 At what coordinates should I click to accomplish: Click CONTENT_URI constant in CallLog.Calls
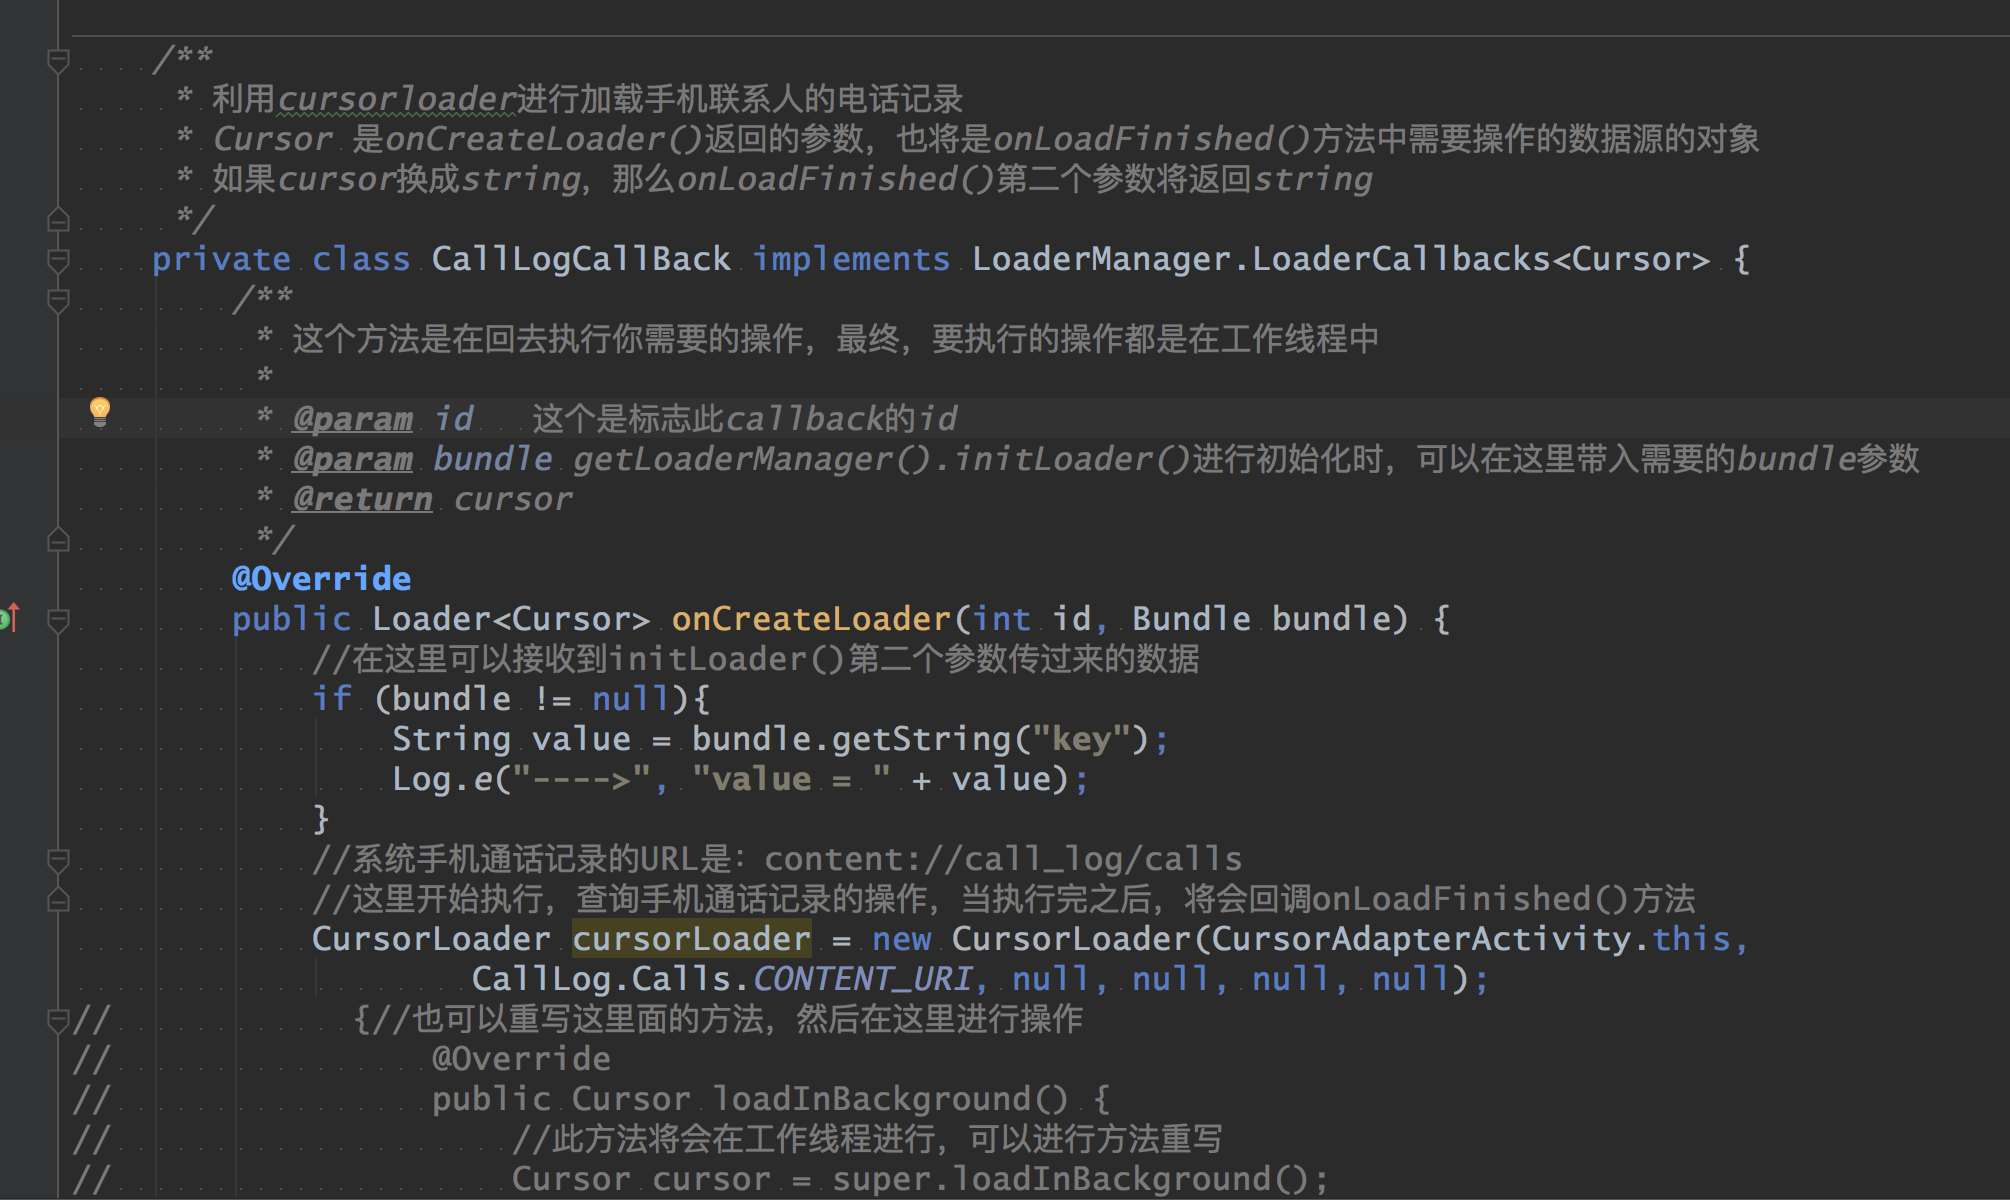(x=861, y=979)
